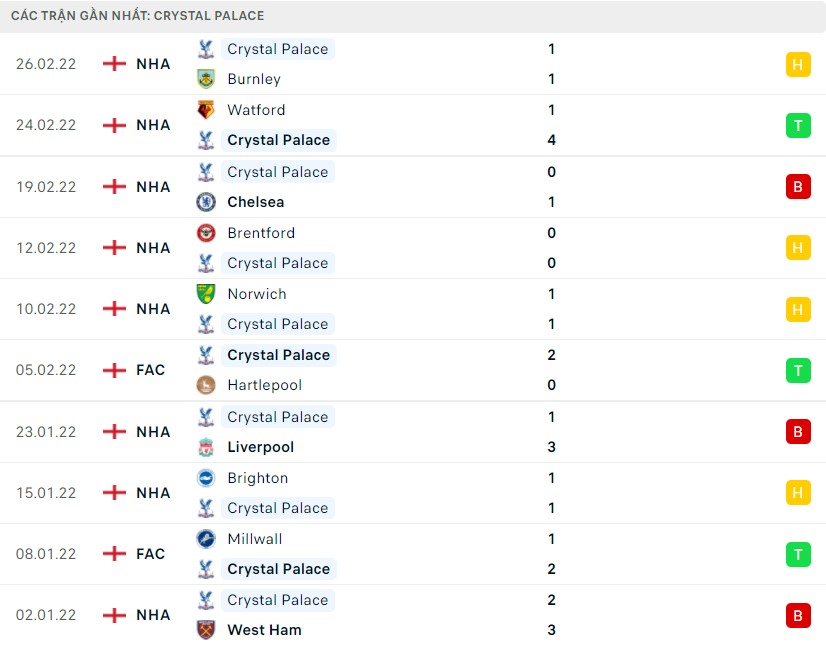Select the NHA competition tag on top row
The height and width of the screenshot is (646, 826).
[x=152, y=63]
